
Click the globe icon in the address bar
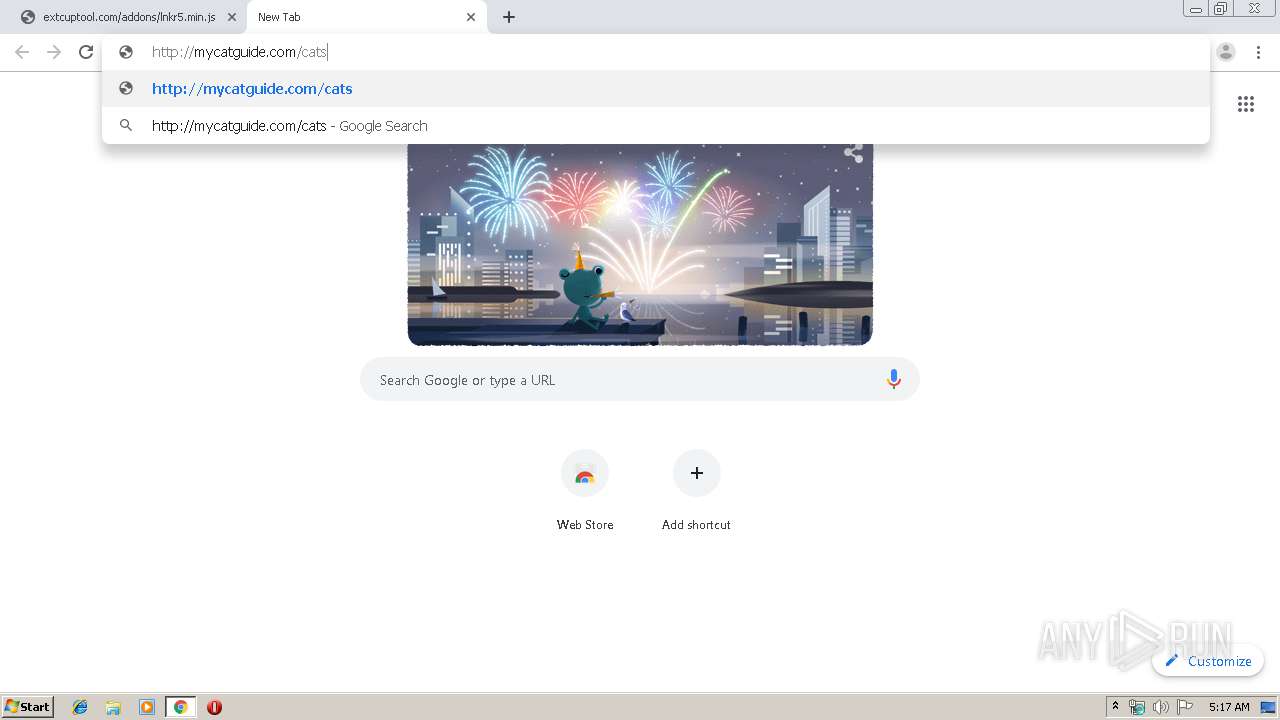point(126,52)
